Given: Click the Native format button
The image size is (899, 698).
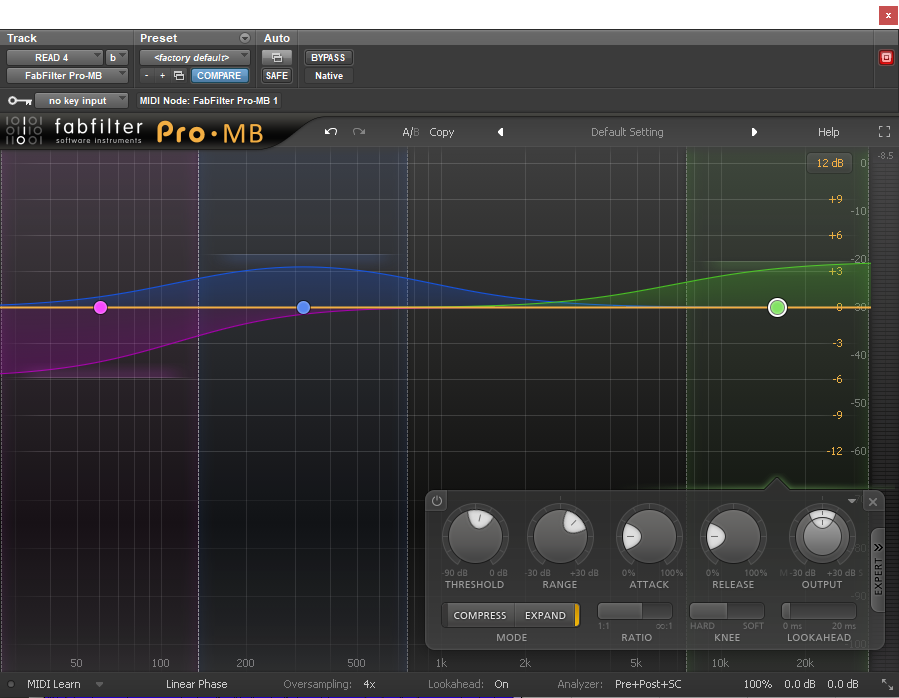Looking at the screenshot, I should tap(329, 75).
